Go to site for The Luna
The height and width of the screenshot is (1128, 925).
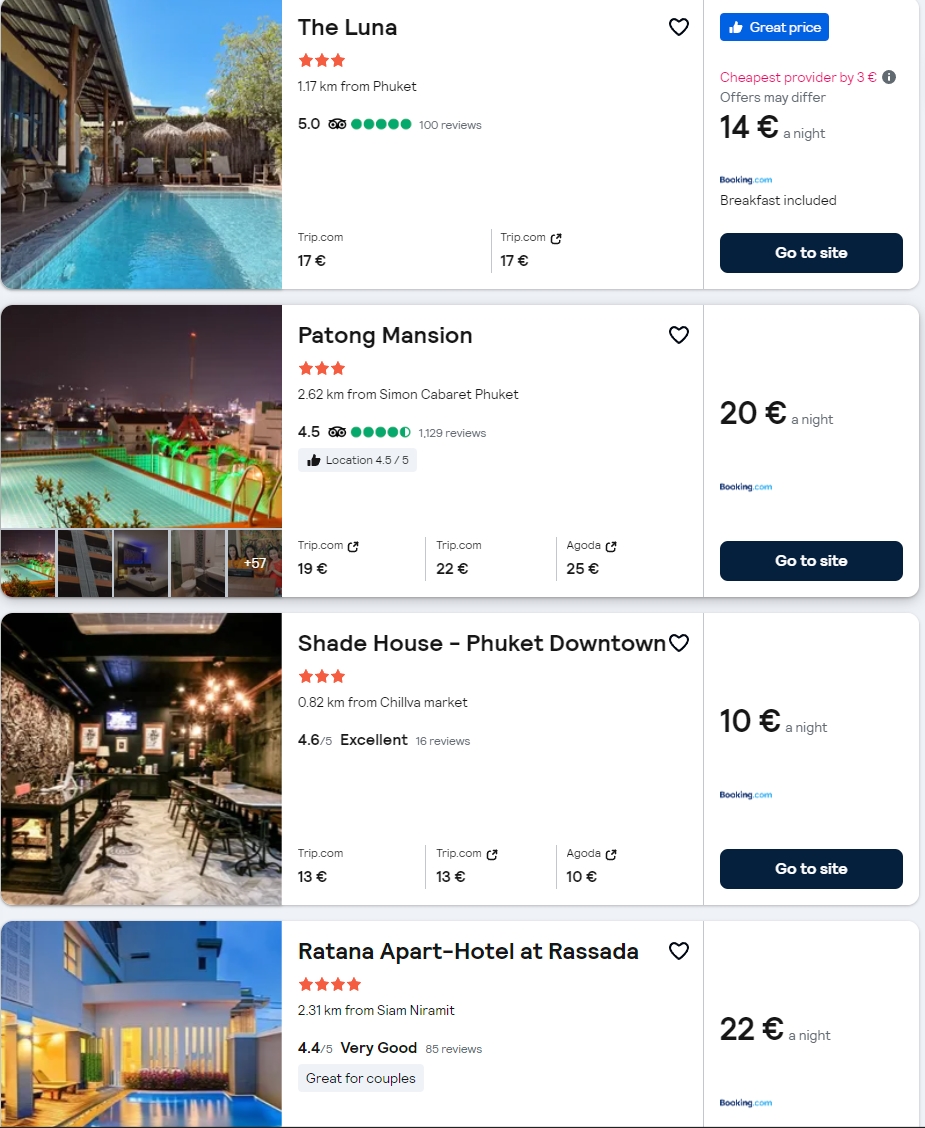pyautogui.click(x=811, y=253)
